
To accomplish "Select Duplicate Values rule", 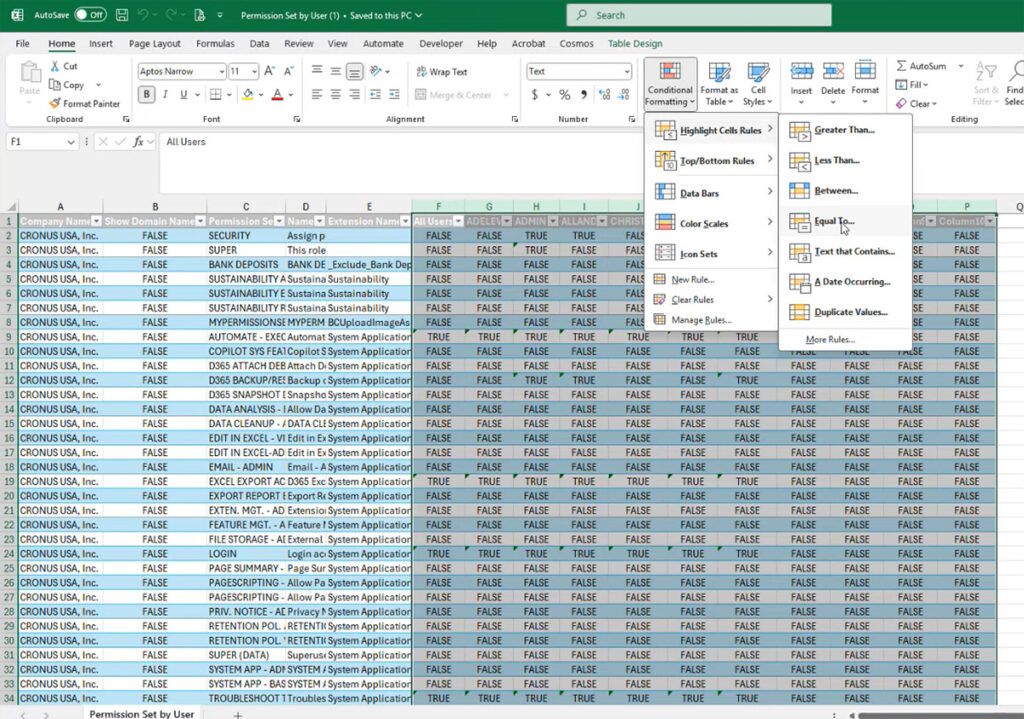I will 845,312.
